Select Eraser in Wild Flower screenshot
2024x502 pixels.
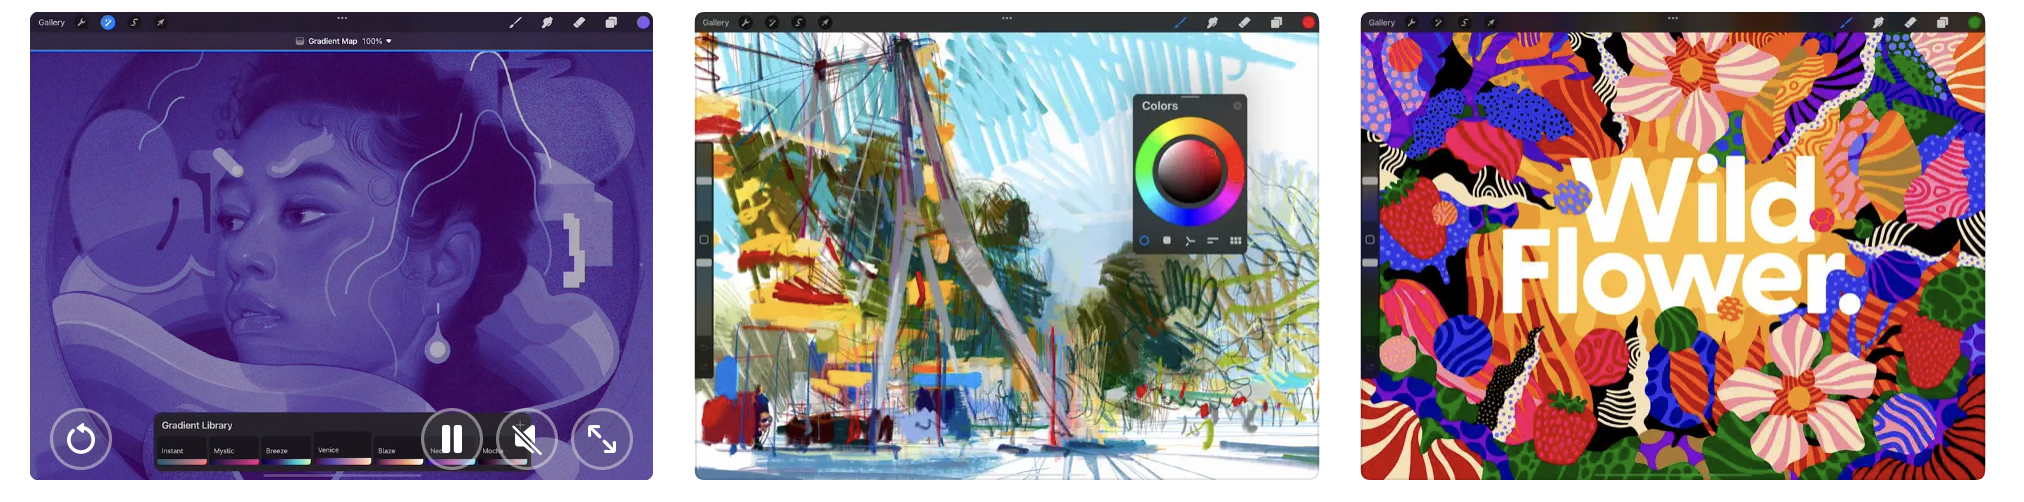point(1910,22)
